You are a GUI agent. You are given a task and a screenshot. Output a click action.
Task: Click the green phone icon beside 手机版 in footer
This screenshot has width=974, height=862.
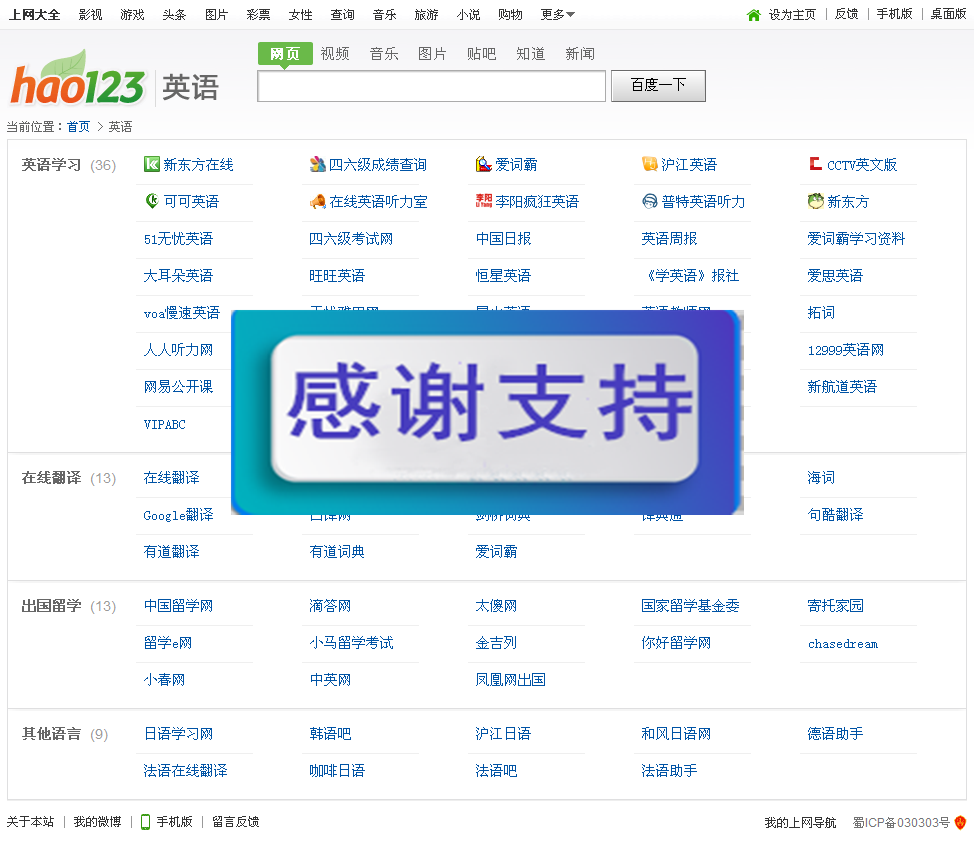point(145,822)
